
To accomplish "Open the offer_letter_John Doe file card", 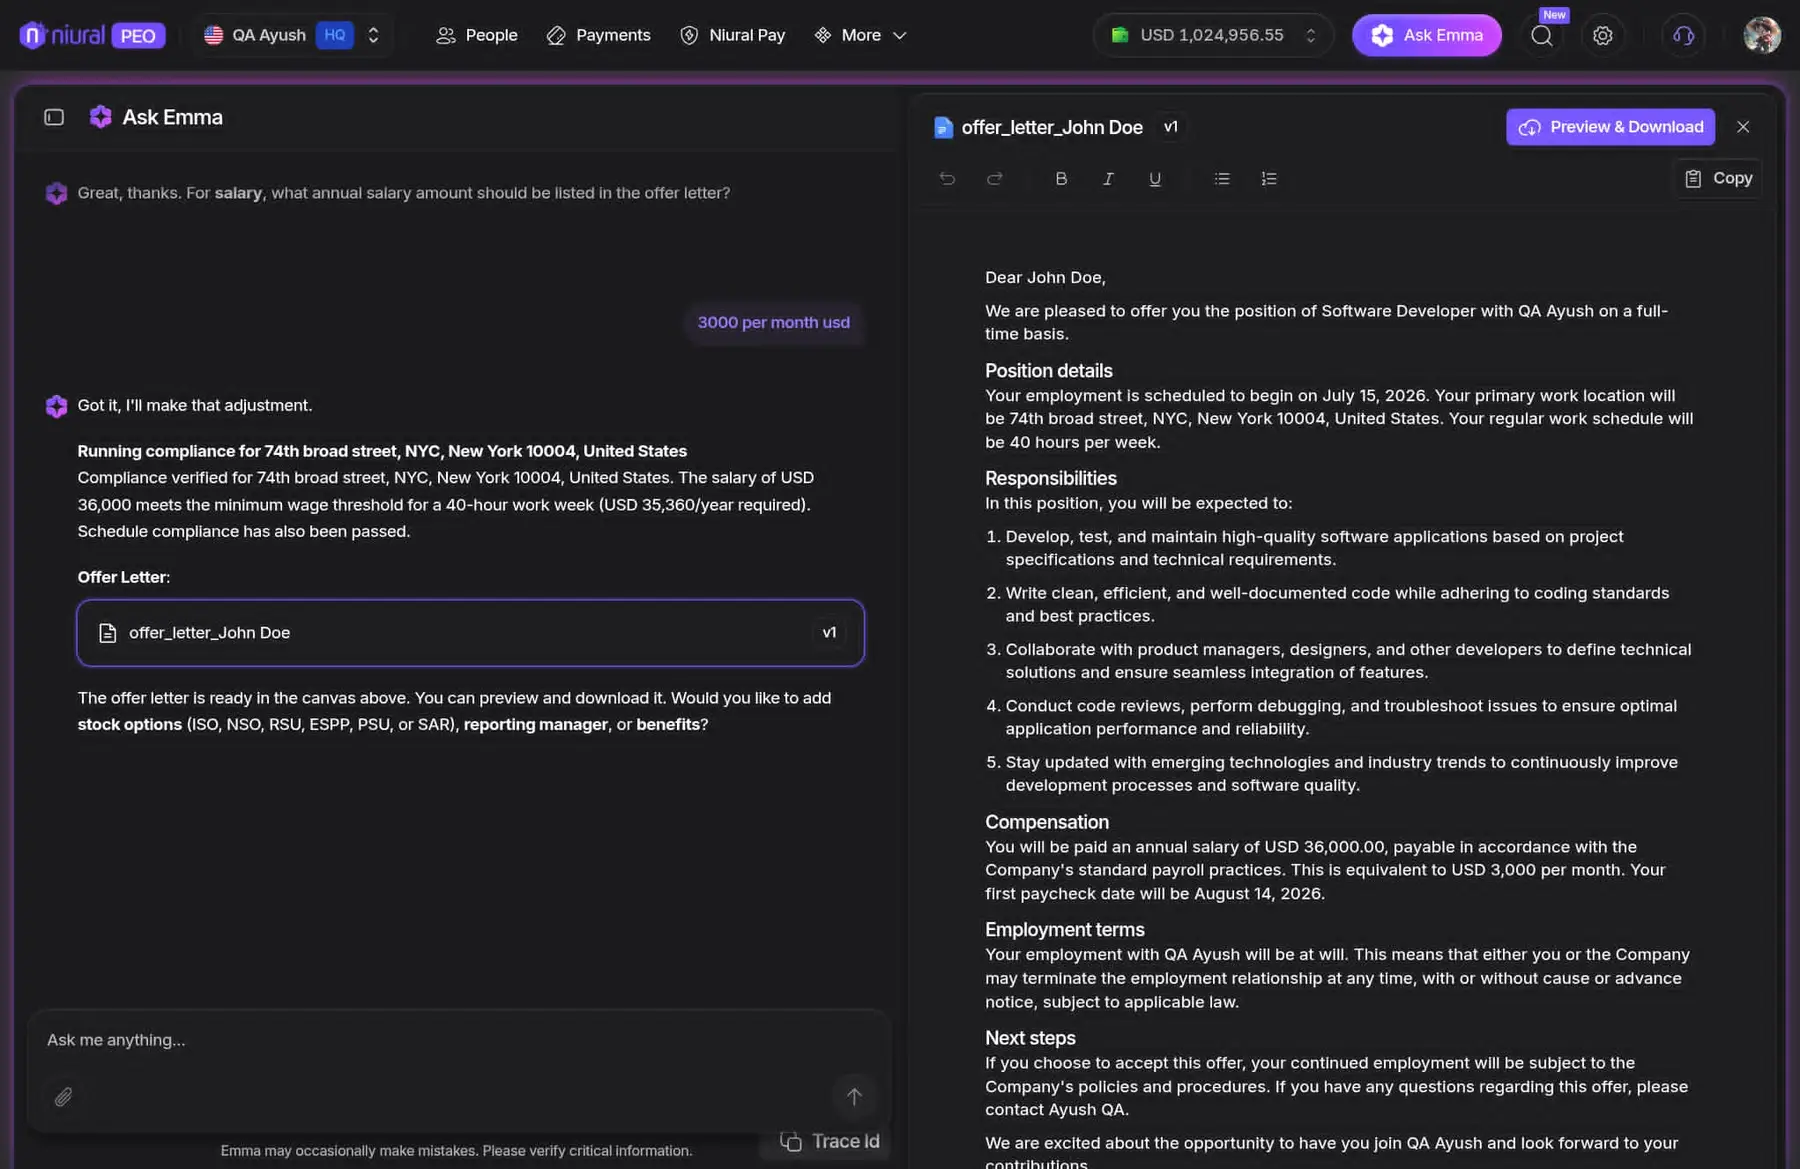I will tap(470, 633).
